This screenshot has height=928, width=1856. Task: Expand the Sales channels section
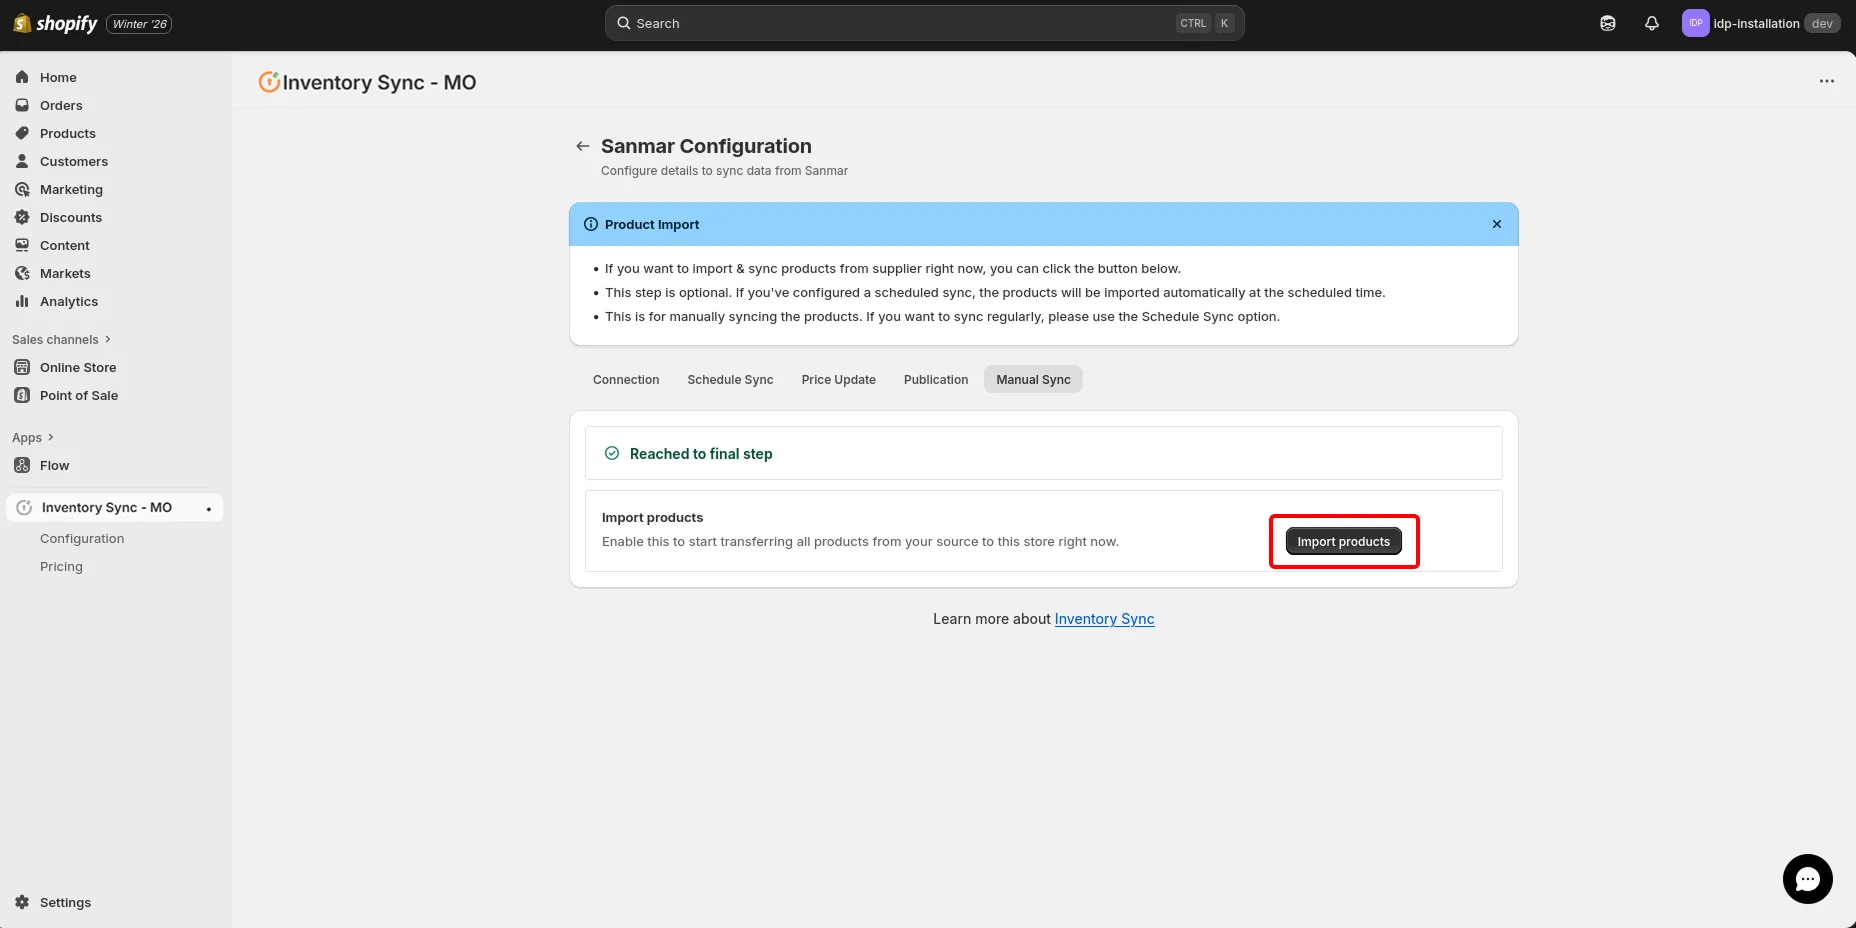point(62,339)
